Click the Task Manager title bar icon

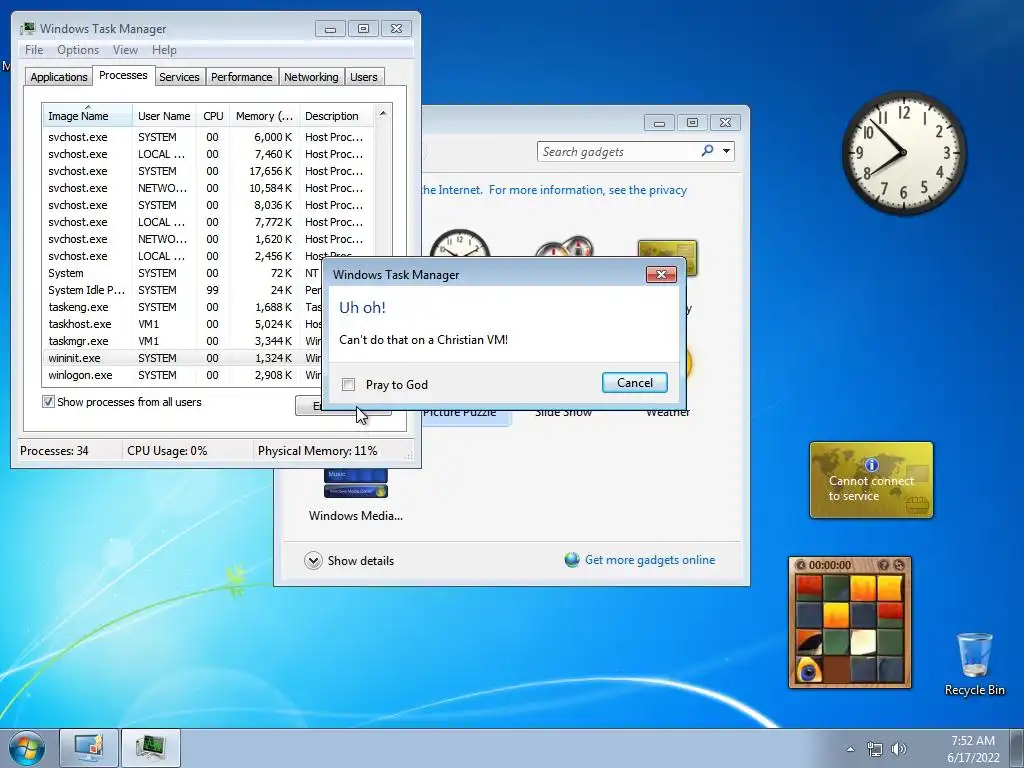(x=27, y=28)
